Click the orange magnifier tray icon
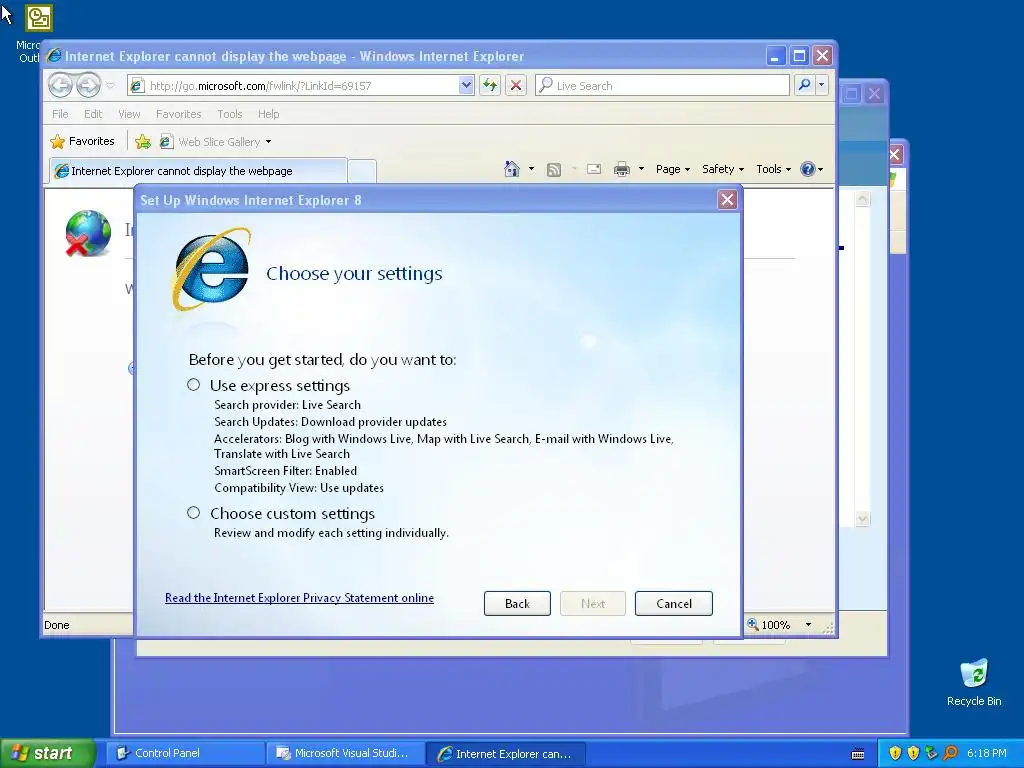This screenshot has height=768, width=1024. (950, 753)
